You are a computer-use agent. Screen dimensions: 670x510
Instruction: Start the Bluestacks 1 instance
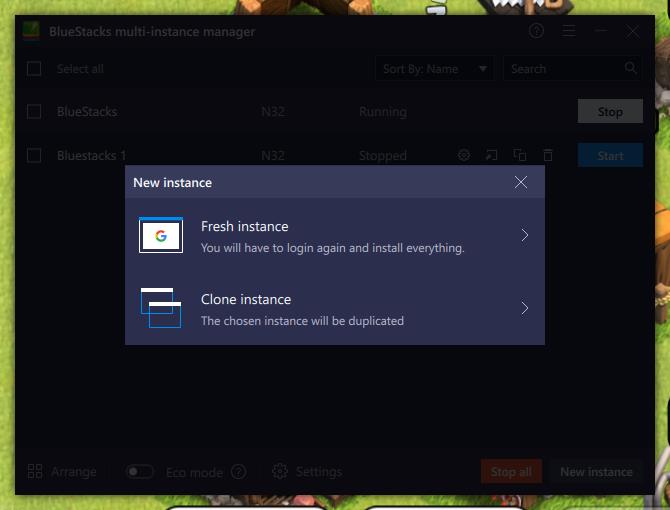coord(610,156)
